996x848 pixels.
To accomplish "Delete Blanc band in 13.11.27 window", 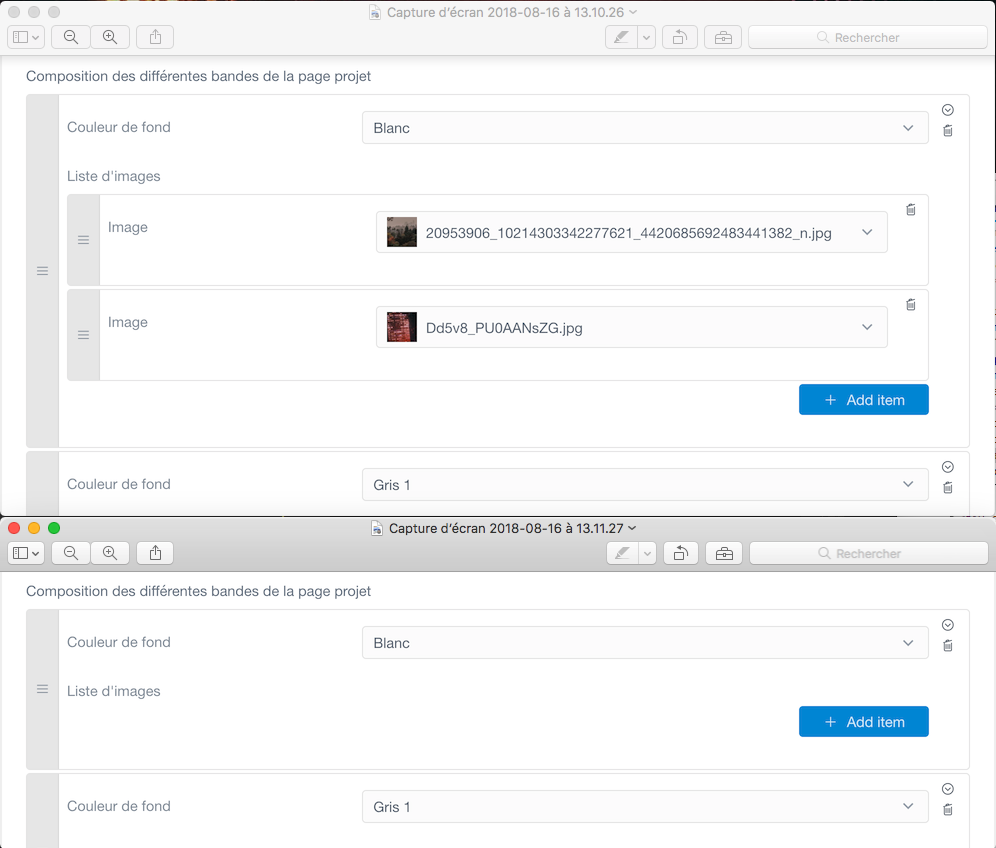I will (x=948, y=646).
